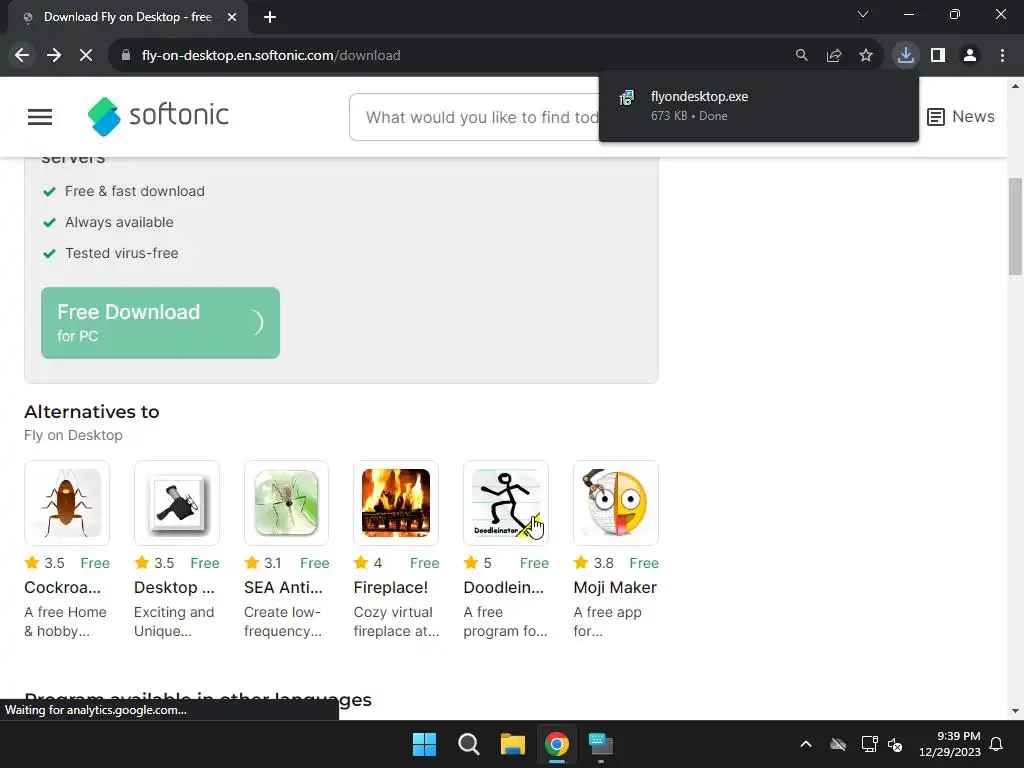This screenshot has height=768, width=1024.
Task: Open the Moji Maker app thumbnail
Action: 616,503
